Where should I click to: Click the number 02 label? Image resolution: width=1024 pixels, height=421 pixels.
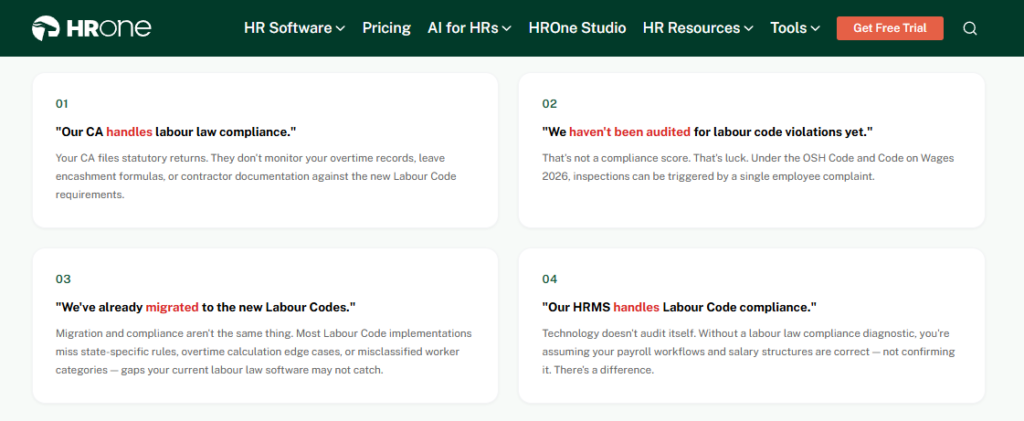point(549,104)
